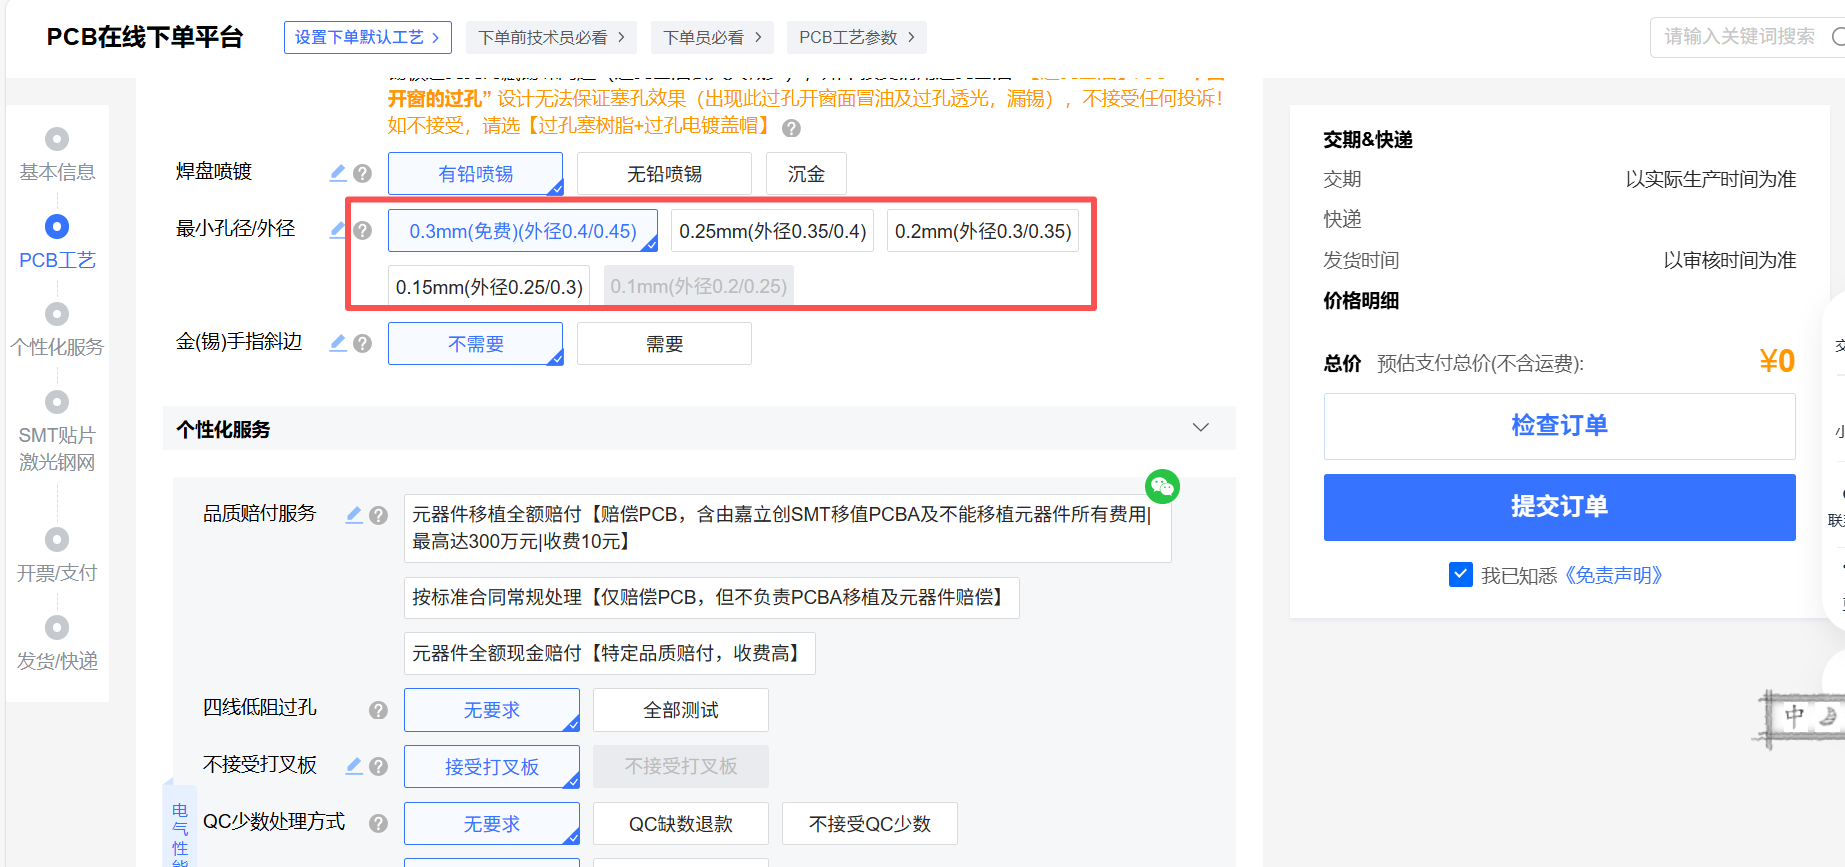This screenshot has height=867, width=1845.
Task: Click help icon beside 最小孔径/外径
Action: (x=362, y=230)
